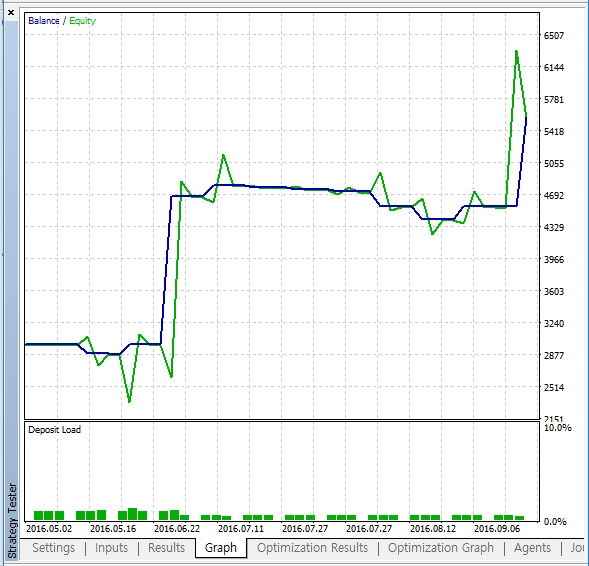Viewport: 589px width, 566px height.
Task: Click the 2016.07.11 date label
Action: [241, 528]
